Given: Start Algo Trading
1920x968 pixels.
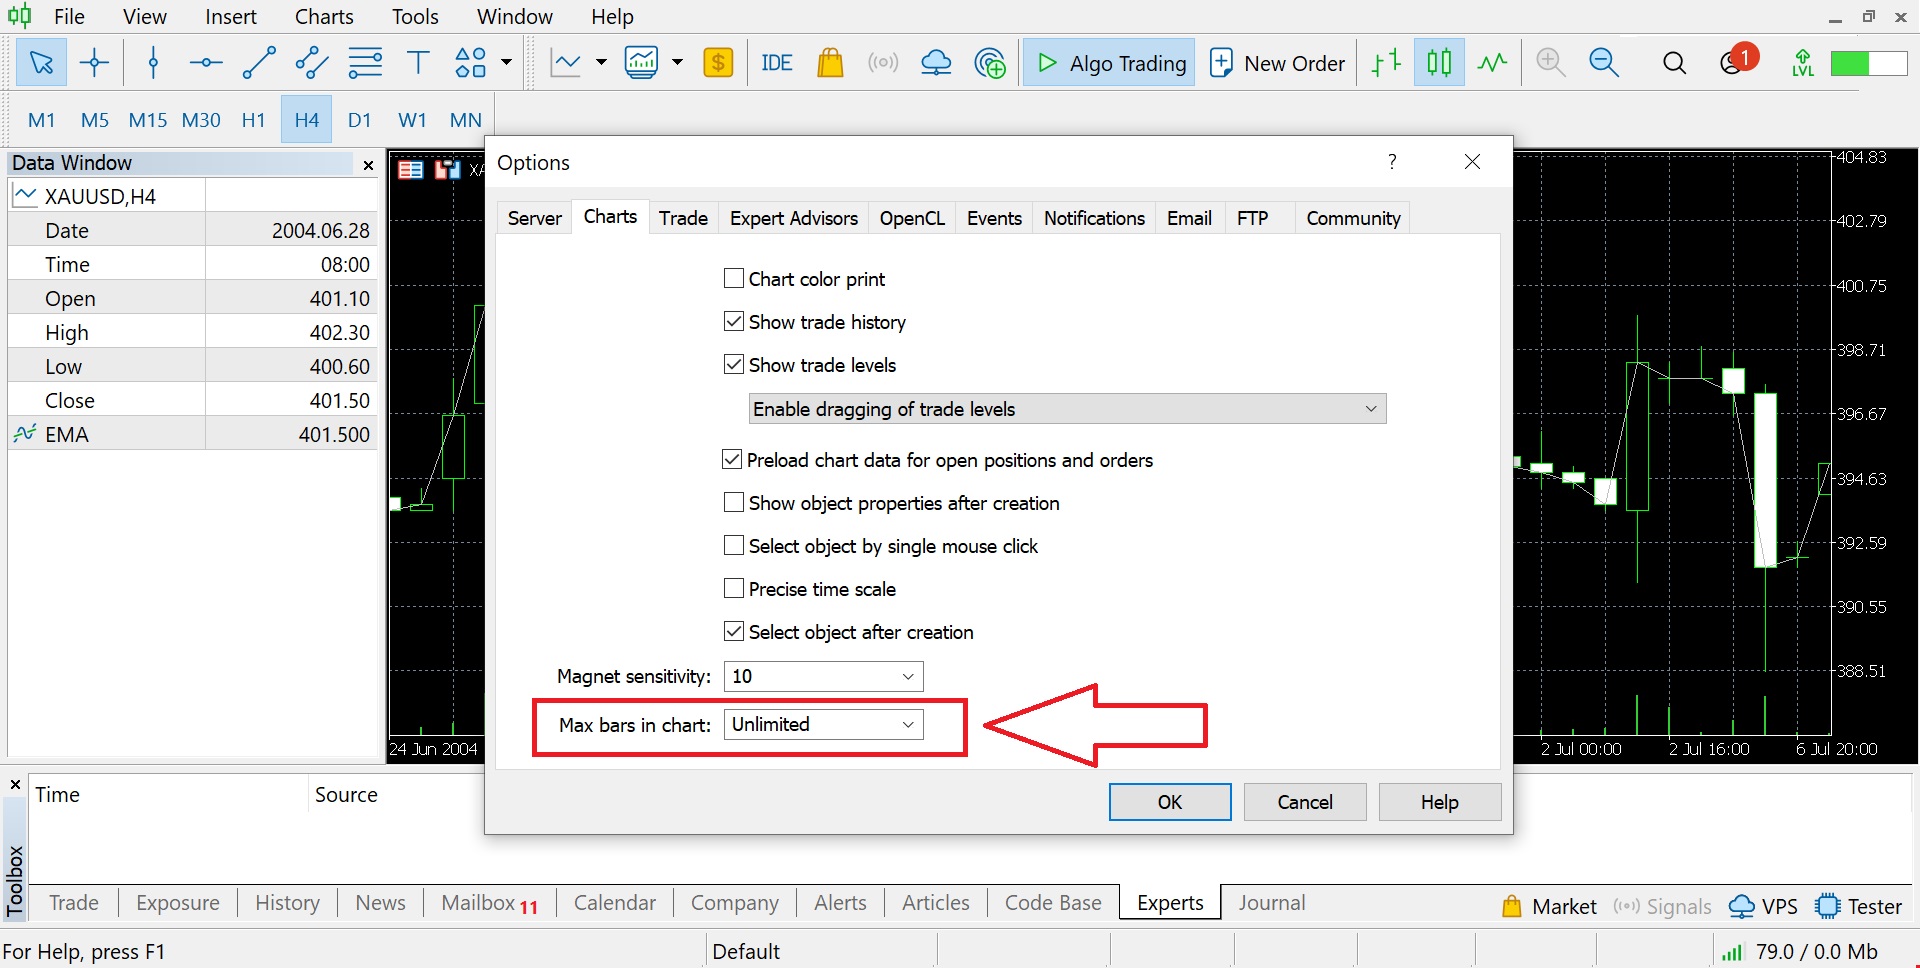Looking at the screenshot, I should click(1108, 62).
